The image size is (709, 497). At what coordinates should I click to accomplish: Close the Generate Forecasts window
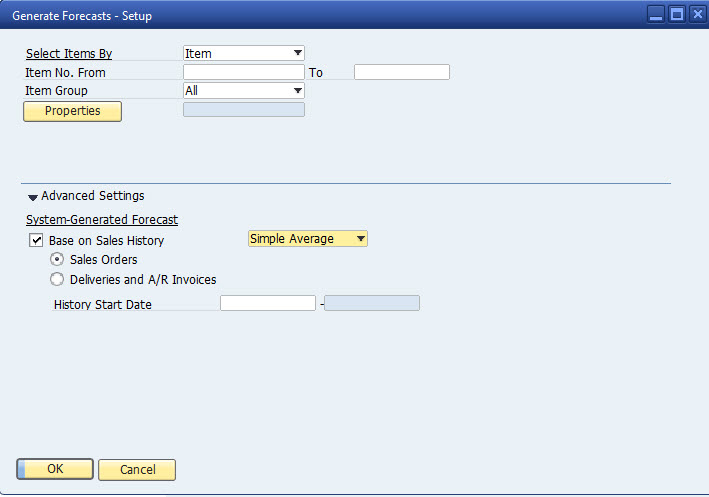(695, 15)
